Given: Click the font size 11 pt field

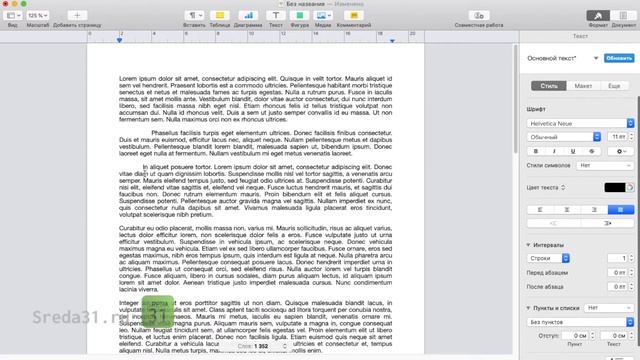Looking at the screenshot, I should [x=617, y=137].
